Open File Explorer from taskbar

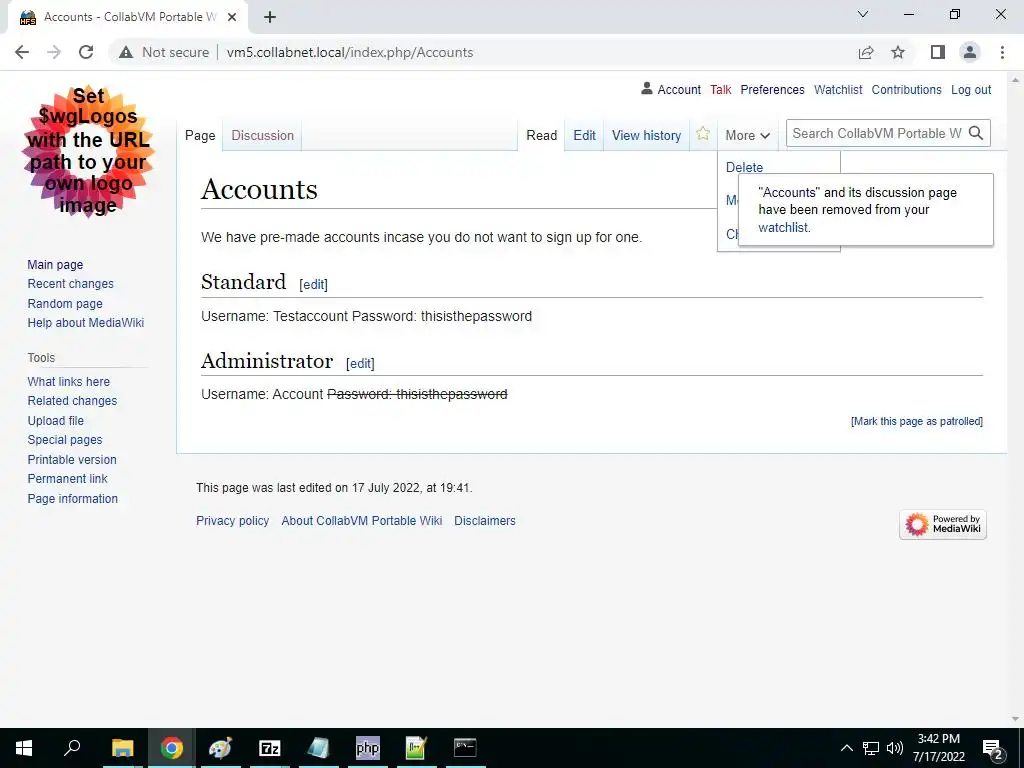[123, 748]
